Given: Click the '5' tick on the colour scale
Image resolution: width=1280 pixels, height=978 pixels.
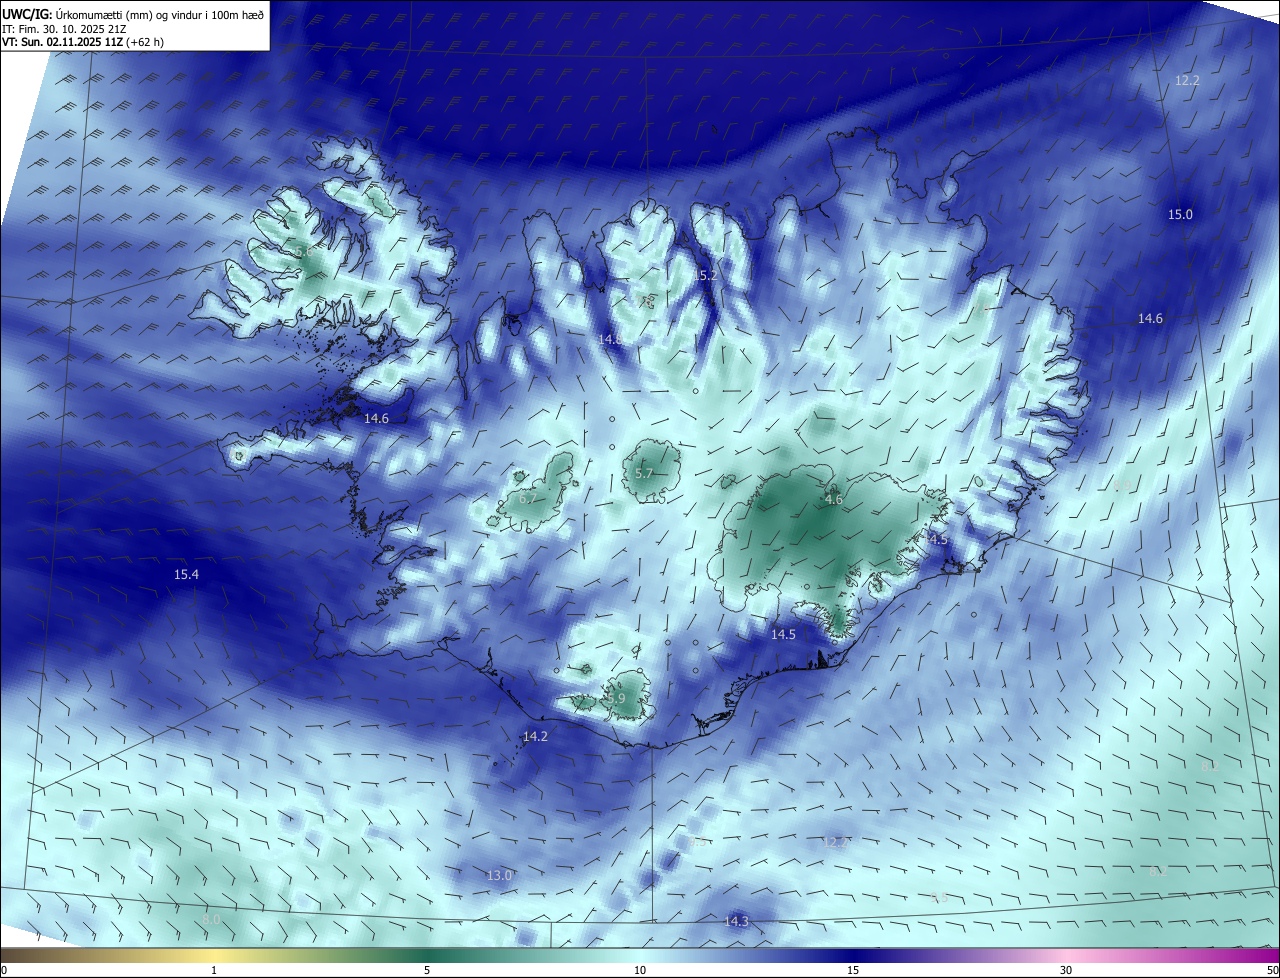Looking at the screenshot, I should pos(427,970).
